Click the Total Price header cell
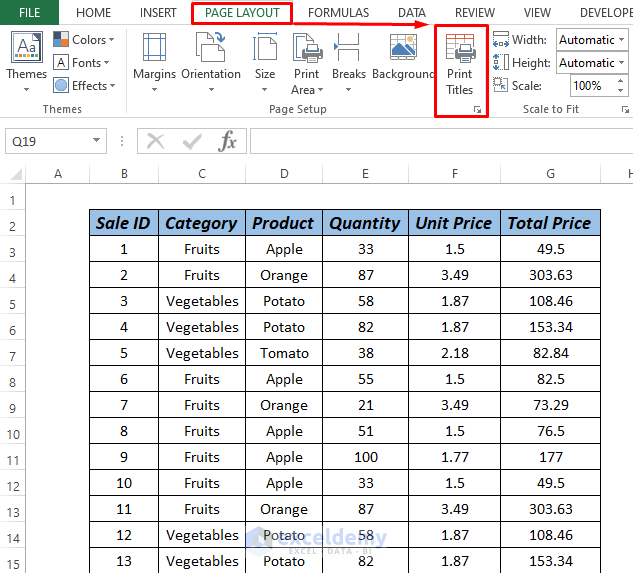The width and height of the screenshot is (633, 573). tap(551, 223)
